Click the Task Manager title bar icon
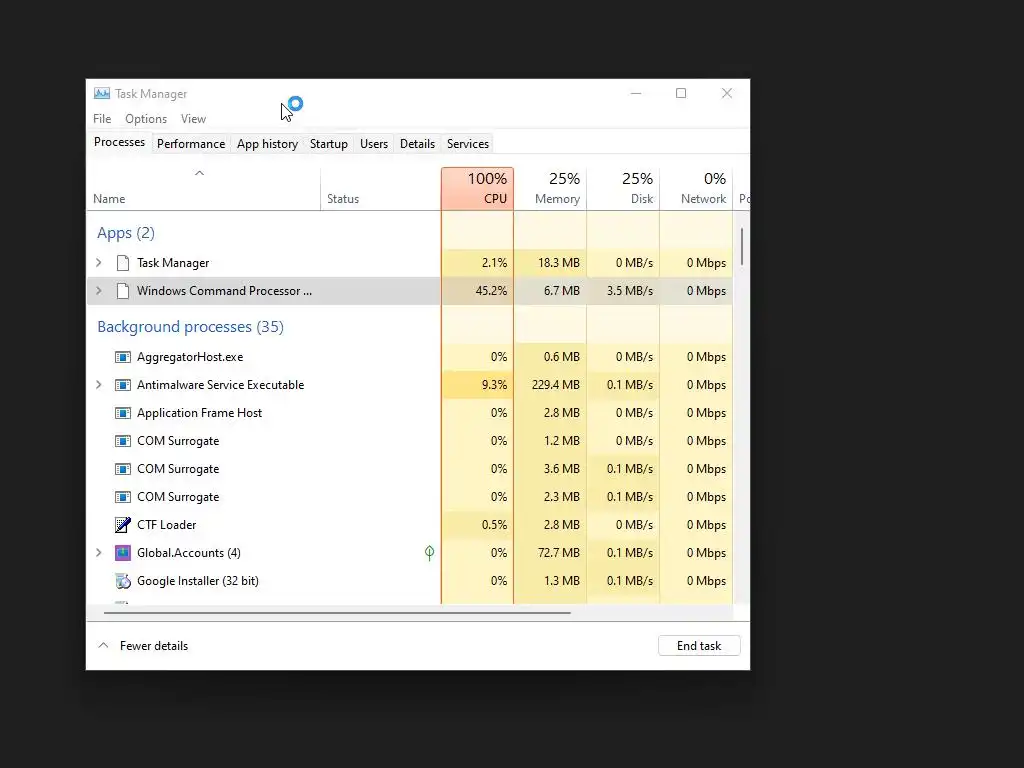Viewport: 1024px width, 768px height. click(102, 93)
